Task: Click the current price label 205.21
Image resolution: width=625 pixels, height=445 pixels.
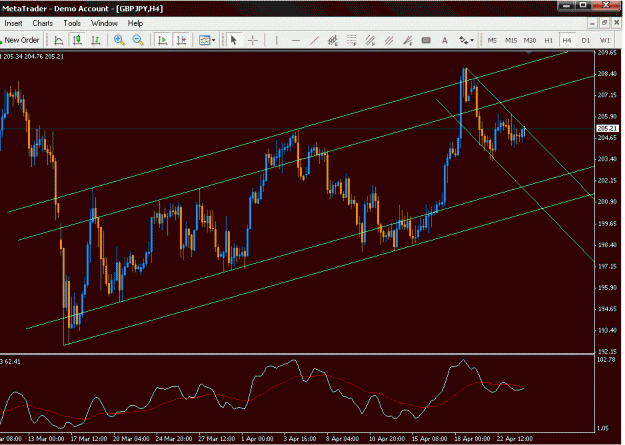Action: [607, 128]
